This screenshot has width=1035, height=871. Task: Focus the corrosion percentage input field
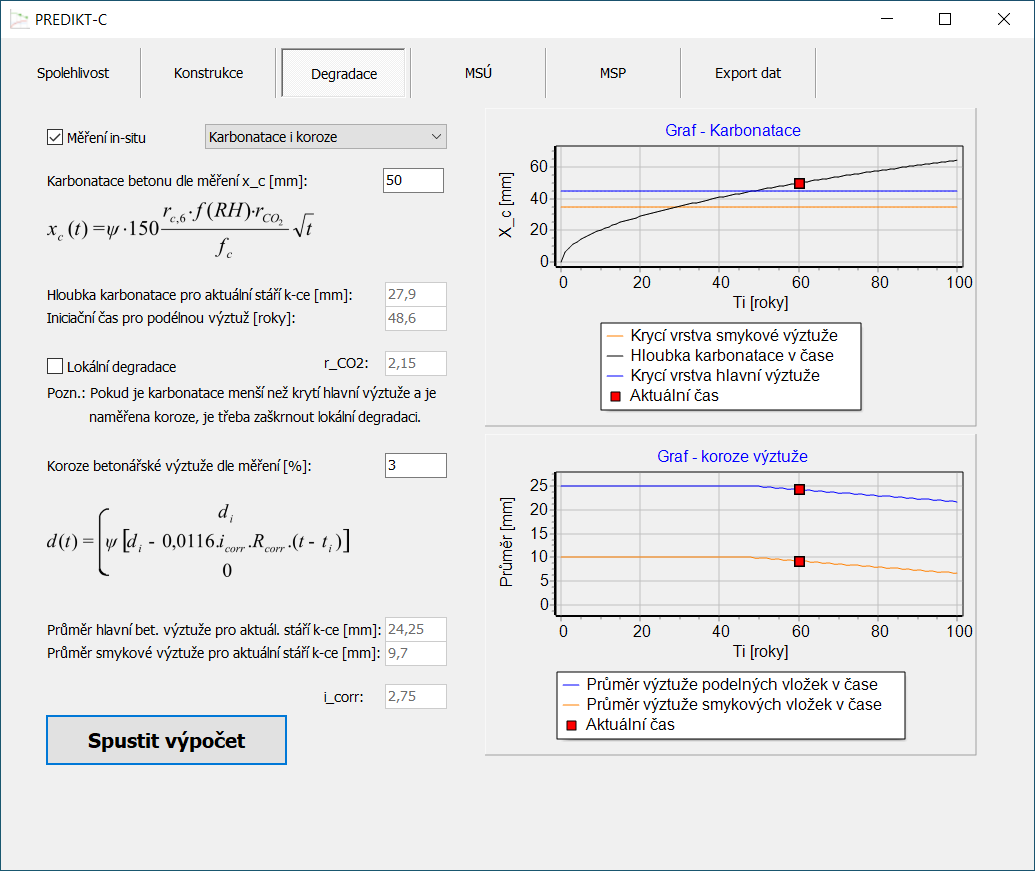click(415, 465)
